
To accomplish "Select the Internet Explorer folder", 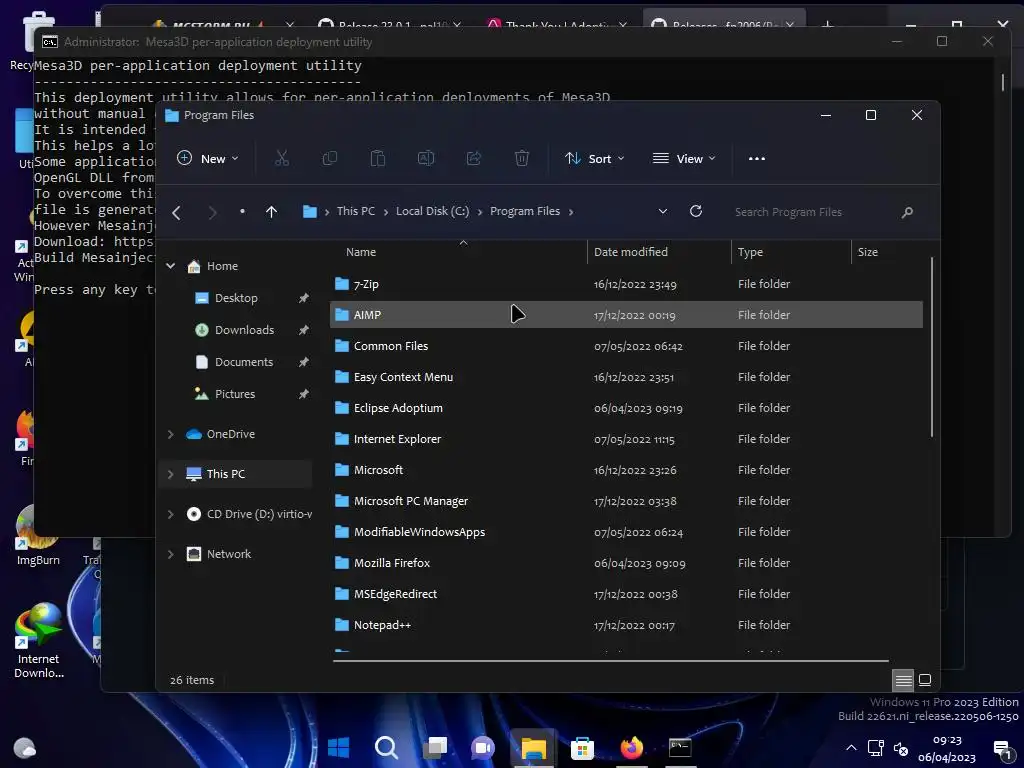I will [x=626, y=439].
